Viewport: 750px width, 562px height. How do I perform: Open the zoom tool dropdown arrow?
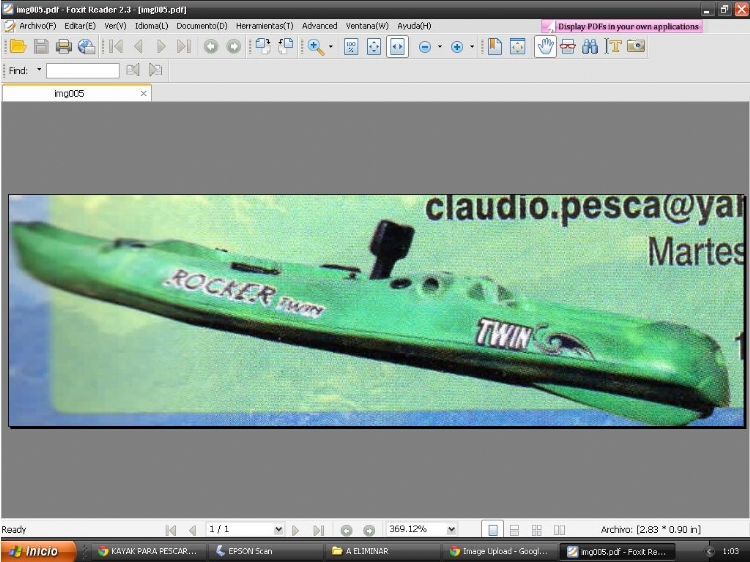(x=331, y=47)
